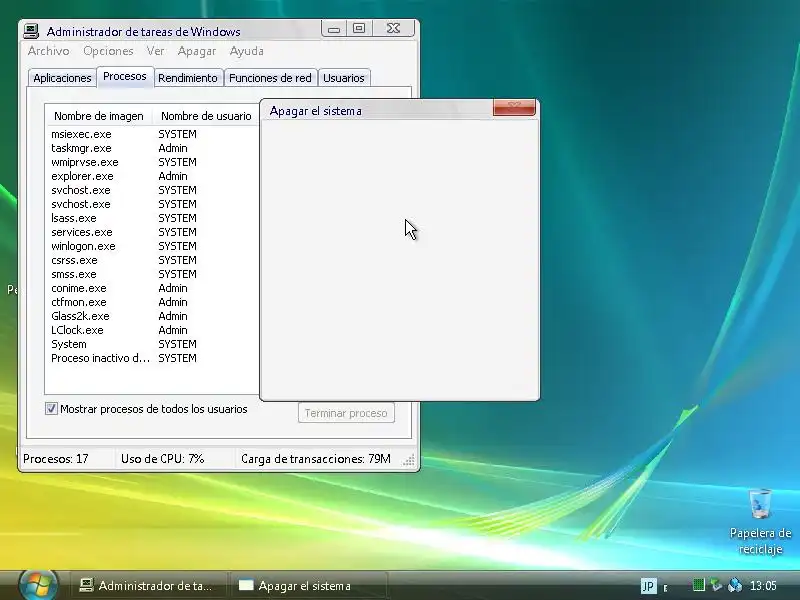
Task: Minimize the Administrador de tareas window
Action: click(334, 29)
